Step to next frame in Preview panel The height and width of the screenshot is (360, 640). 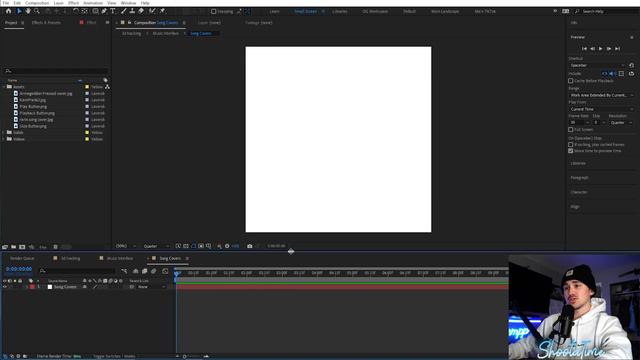coord(609,49)
